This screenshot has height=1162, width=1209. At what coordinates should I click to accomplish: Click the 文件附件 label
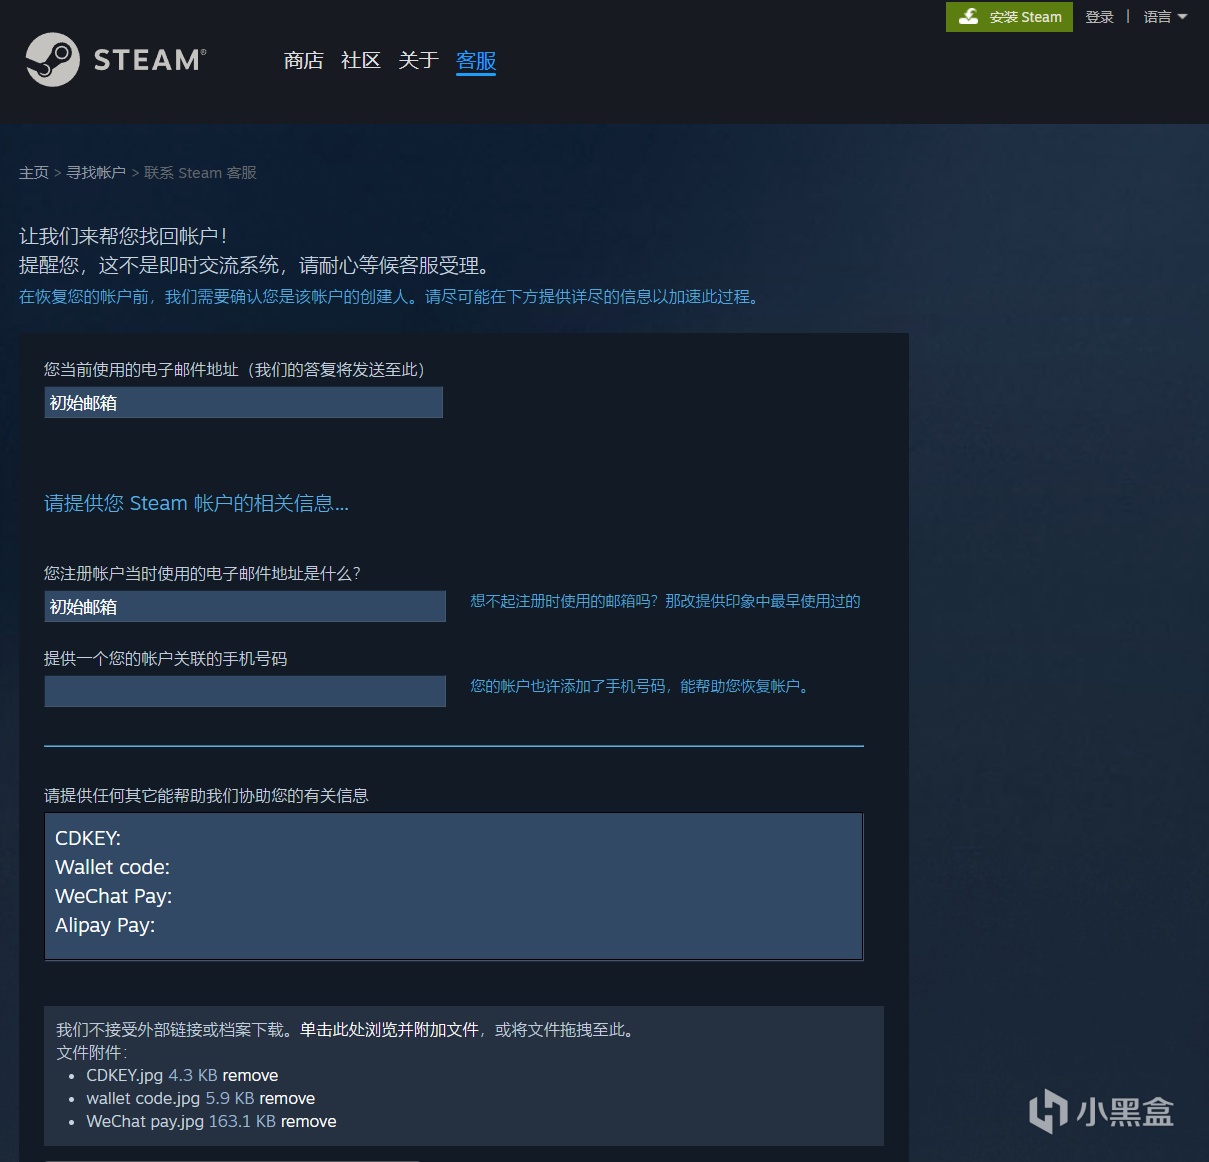91,1053
